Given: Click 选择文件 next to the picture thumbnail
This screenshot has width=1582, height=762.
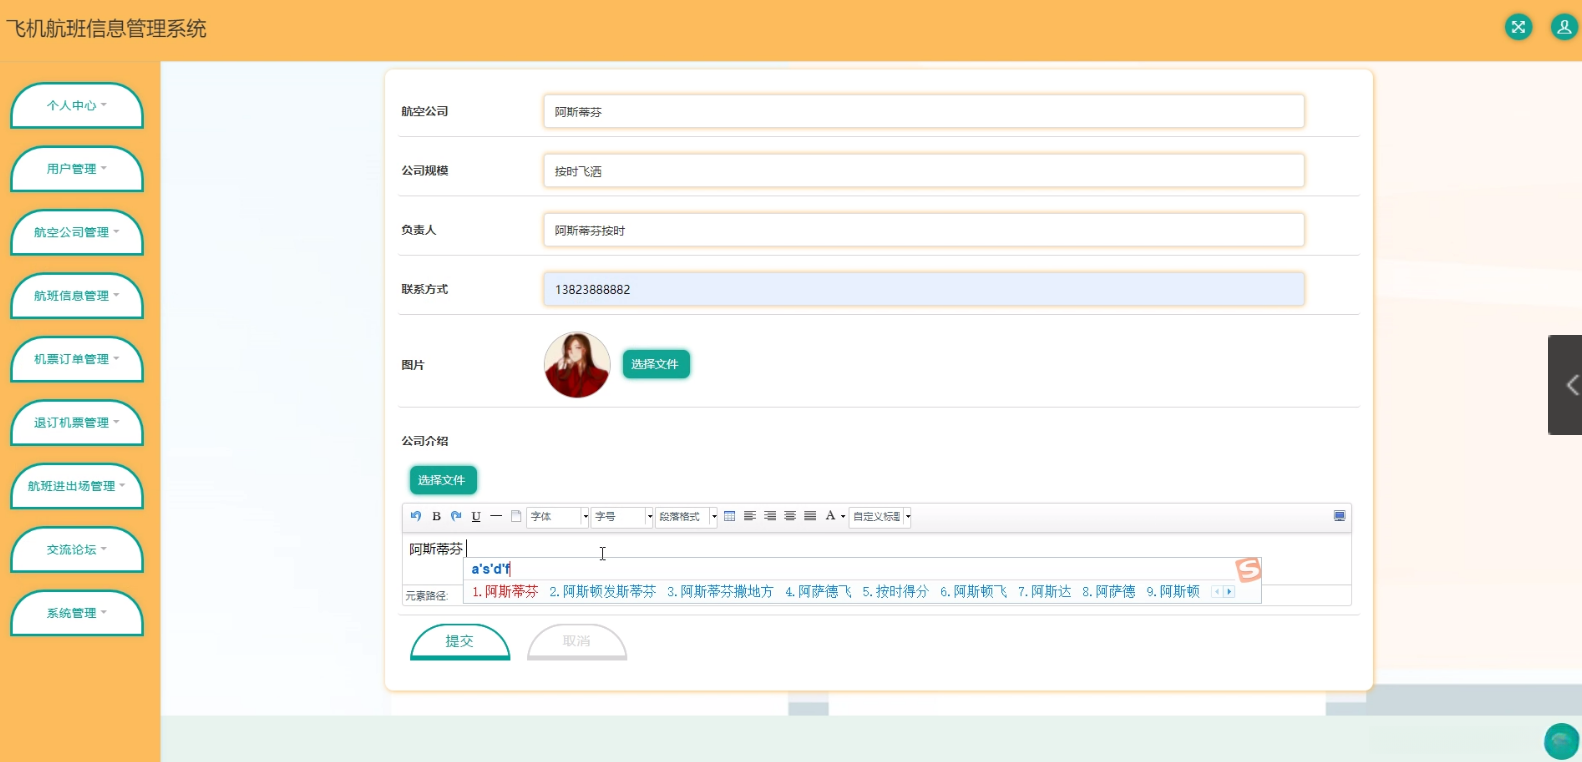Looking at the screenshot, I should click(656, 364).
